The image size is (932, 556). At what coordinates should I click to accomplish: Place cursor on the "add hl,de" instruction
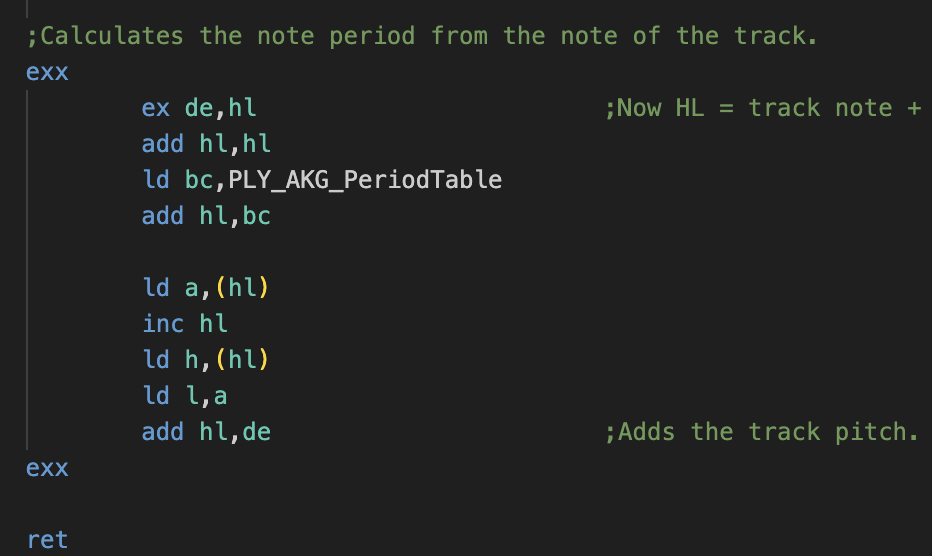(206, 432)
